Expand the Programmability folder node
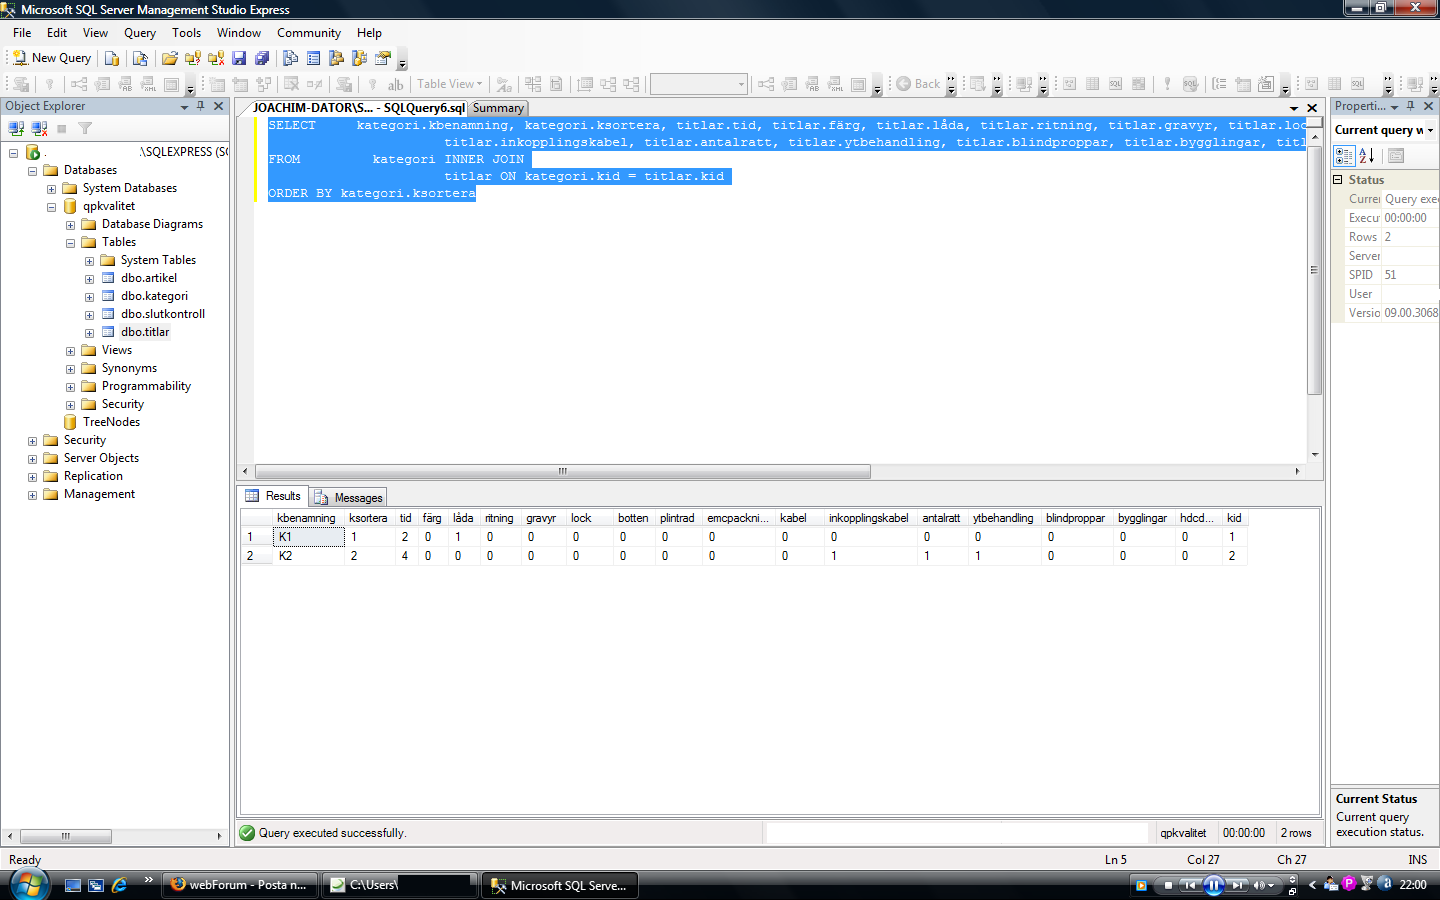Image resolution: width=1440 pixels, height=900 pixels. point(70,387)
